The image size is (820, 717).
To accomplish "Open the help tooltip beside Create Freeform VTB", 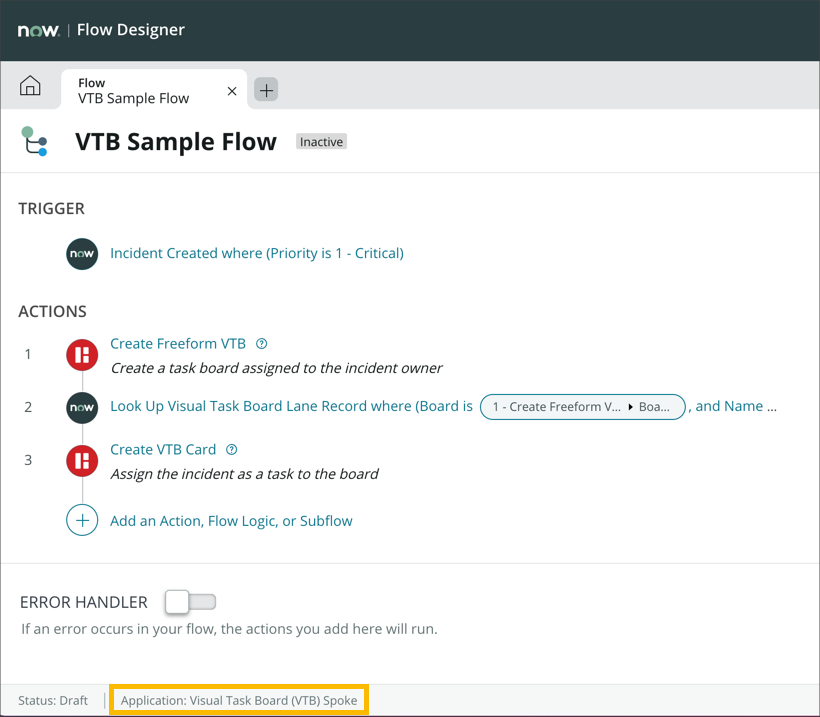I will click(260, 343).
